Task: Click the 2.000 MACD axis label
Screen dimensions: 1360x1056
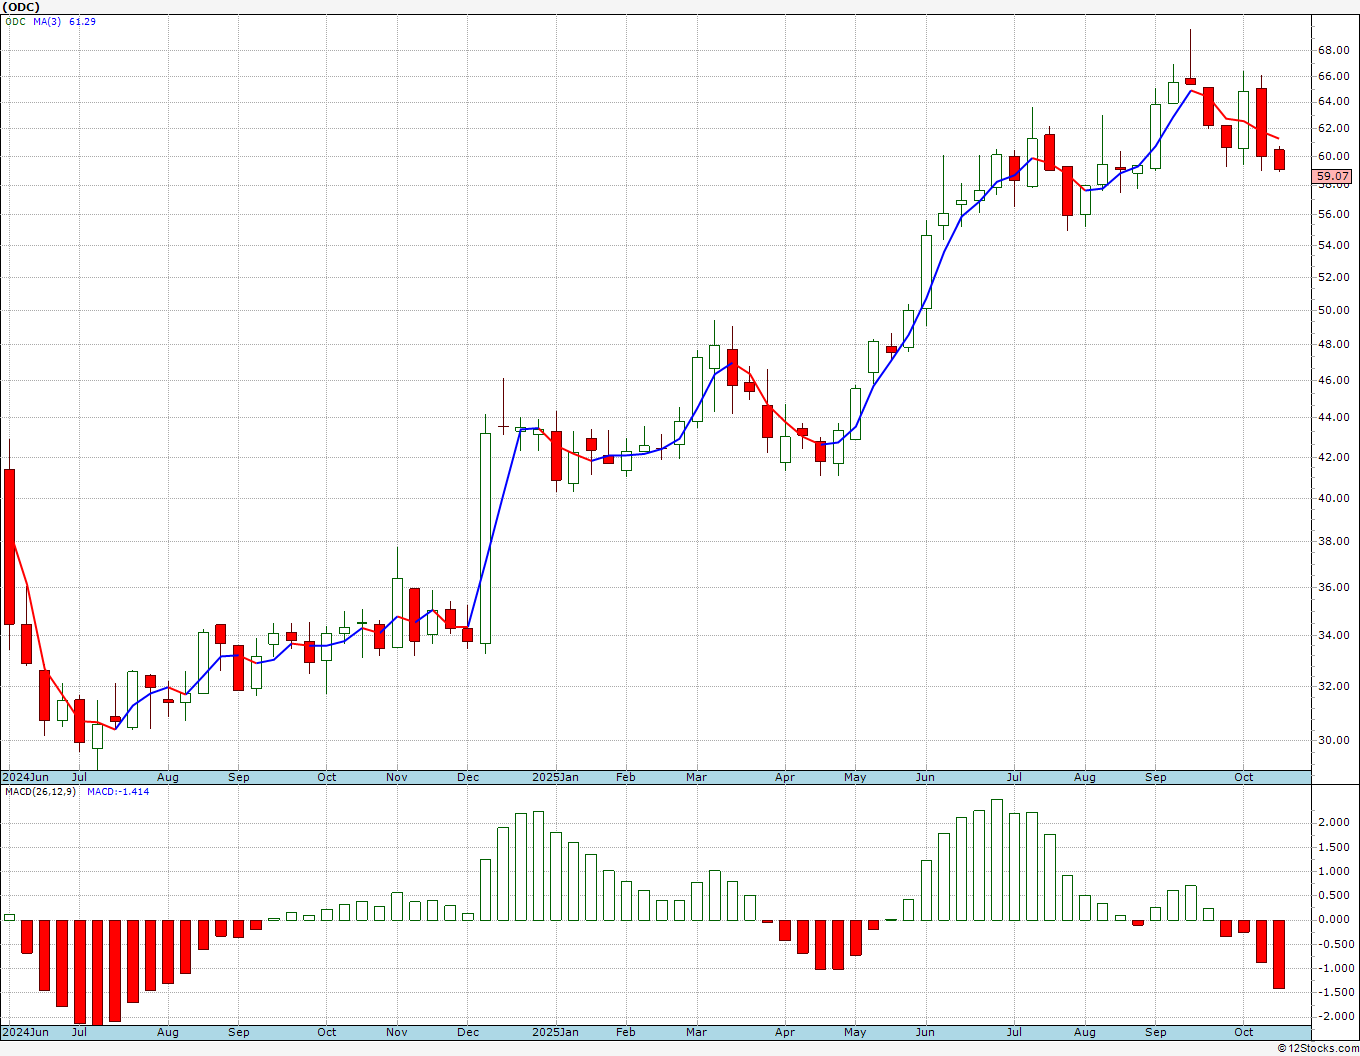Action: tap(1333, 823)
